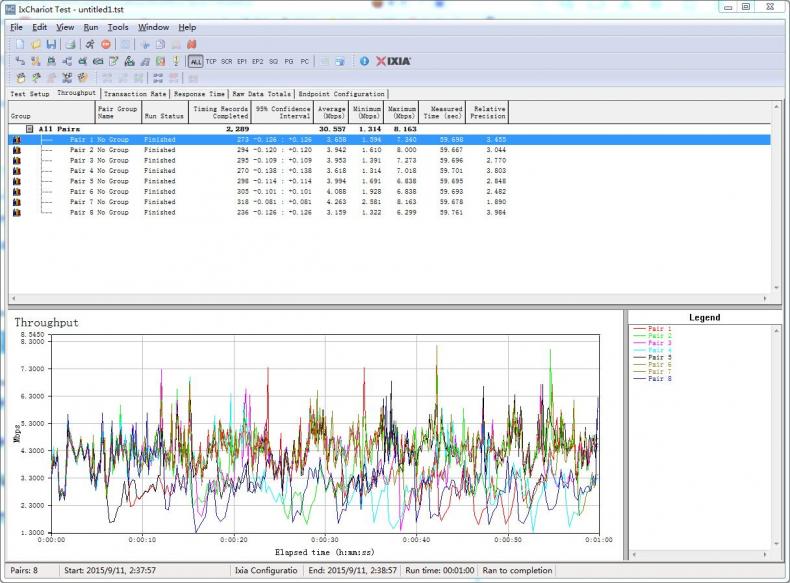Click the Pair 1 legend color line
The width and height of the screenshot is (790, 583).
coord(640,329)
